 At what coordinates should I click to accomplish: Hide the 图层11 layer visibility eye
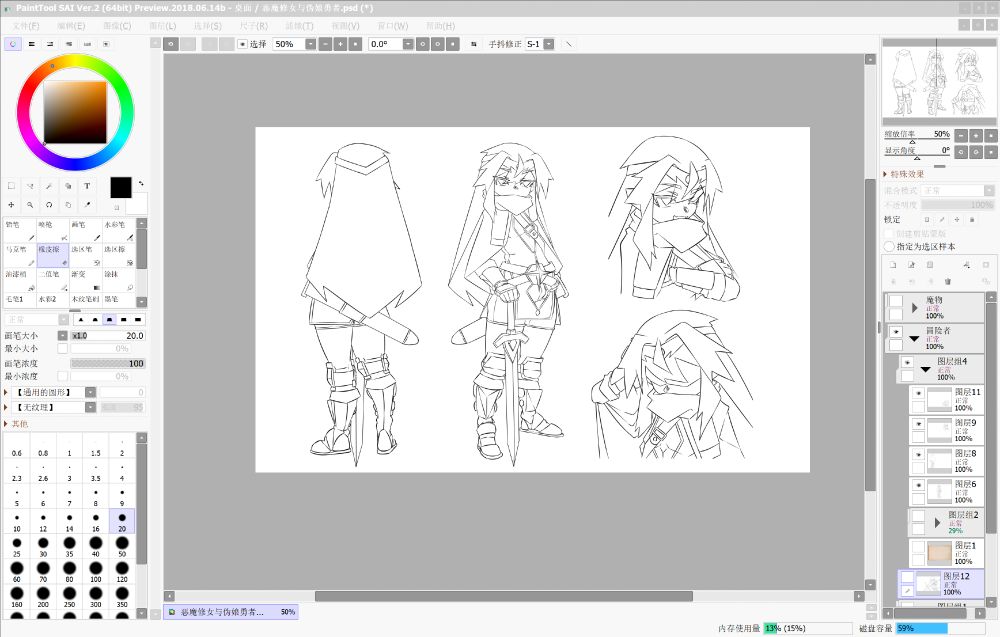coord(919,394)
